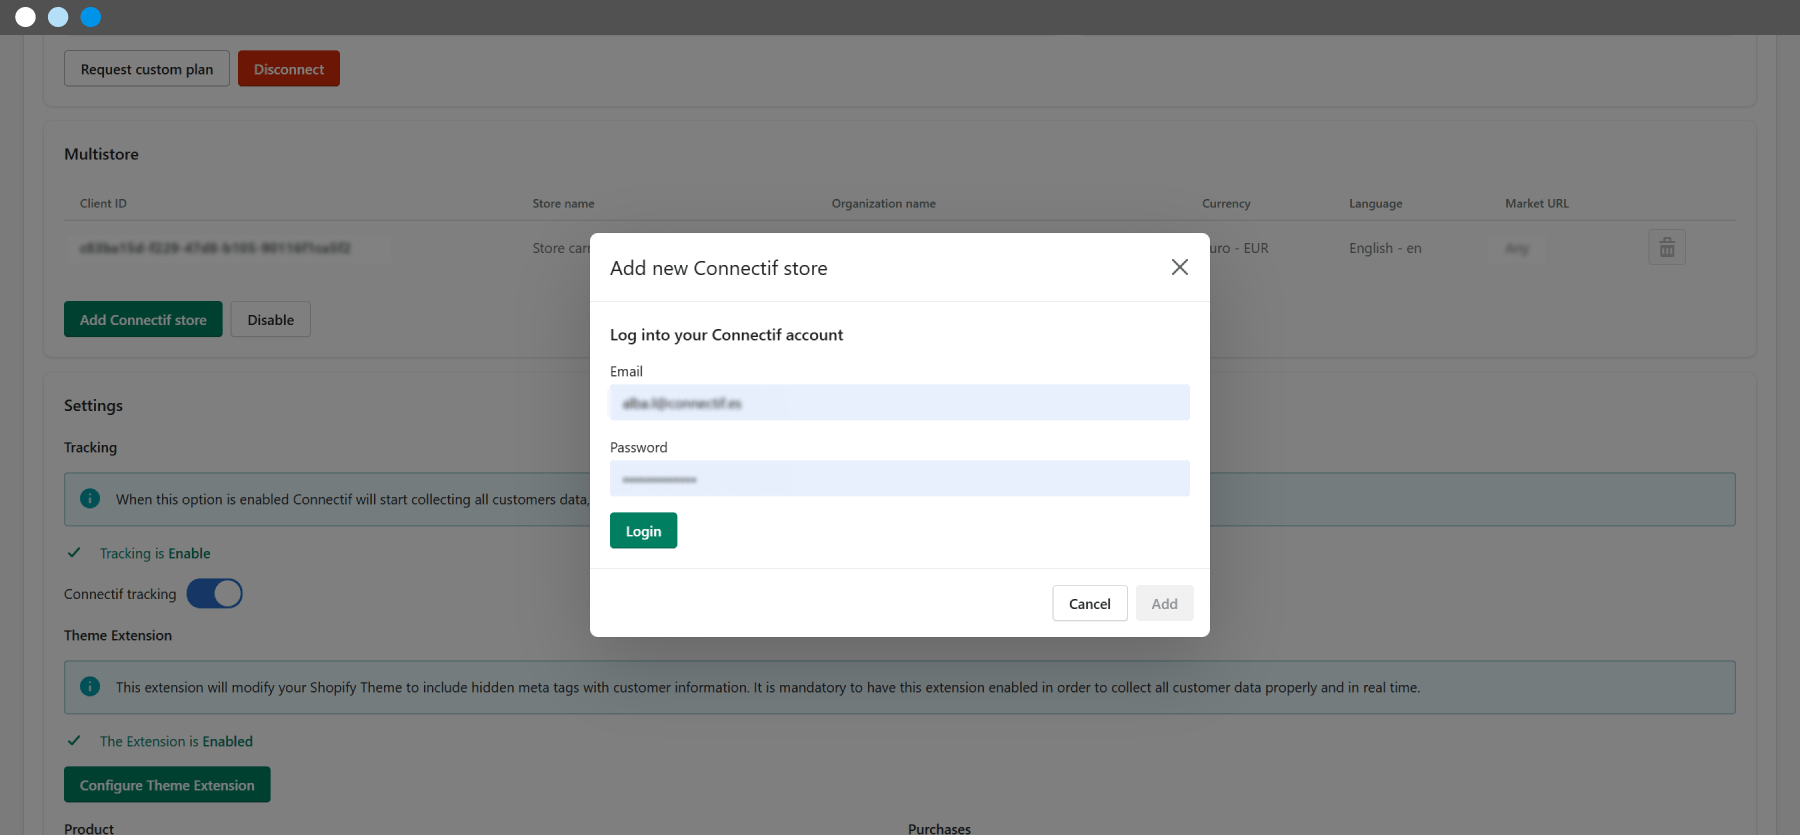Cancel the add store dialog
1800x835 pixels.
click(1090, 604)
